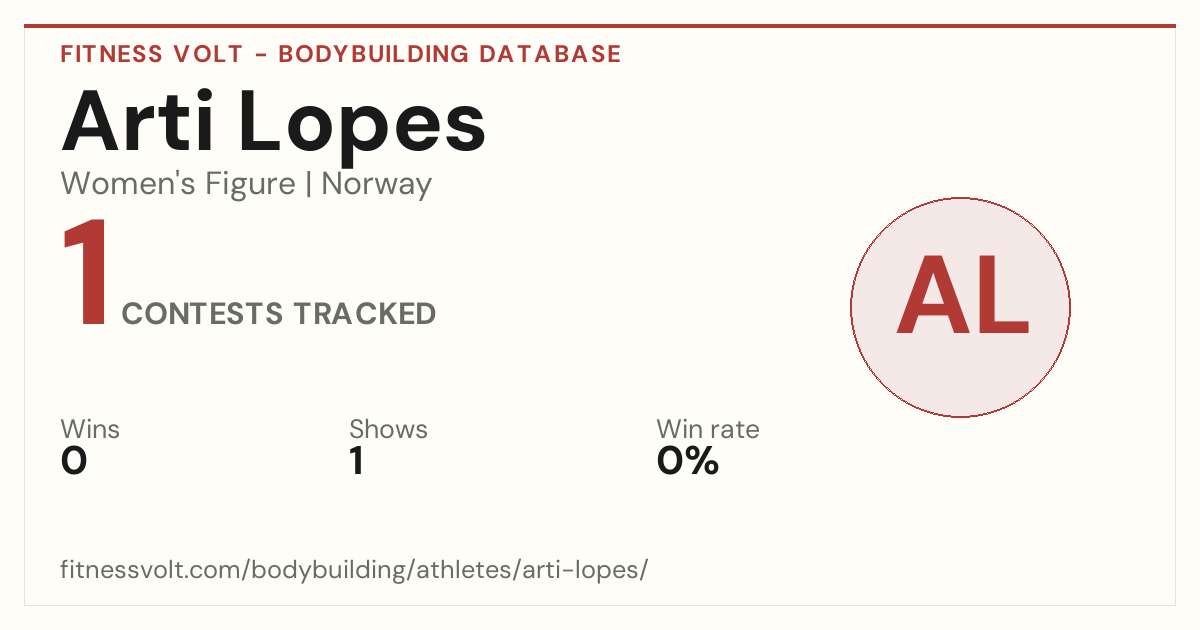
Task: Click the Shows value 1
Action: click(357, 461)
